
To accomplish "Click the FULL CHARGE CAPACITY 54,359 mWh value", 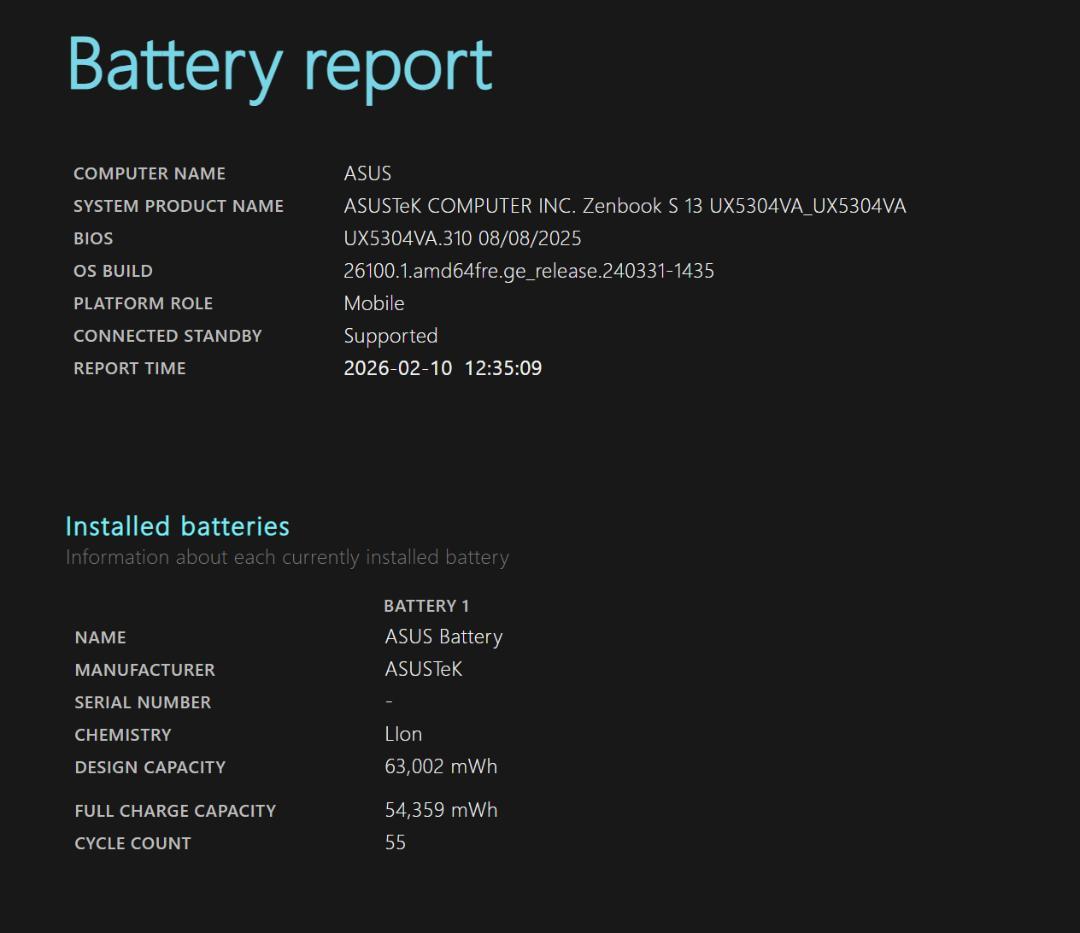I will coord(440,810).
